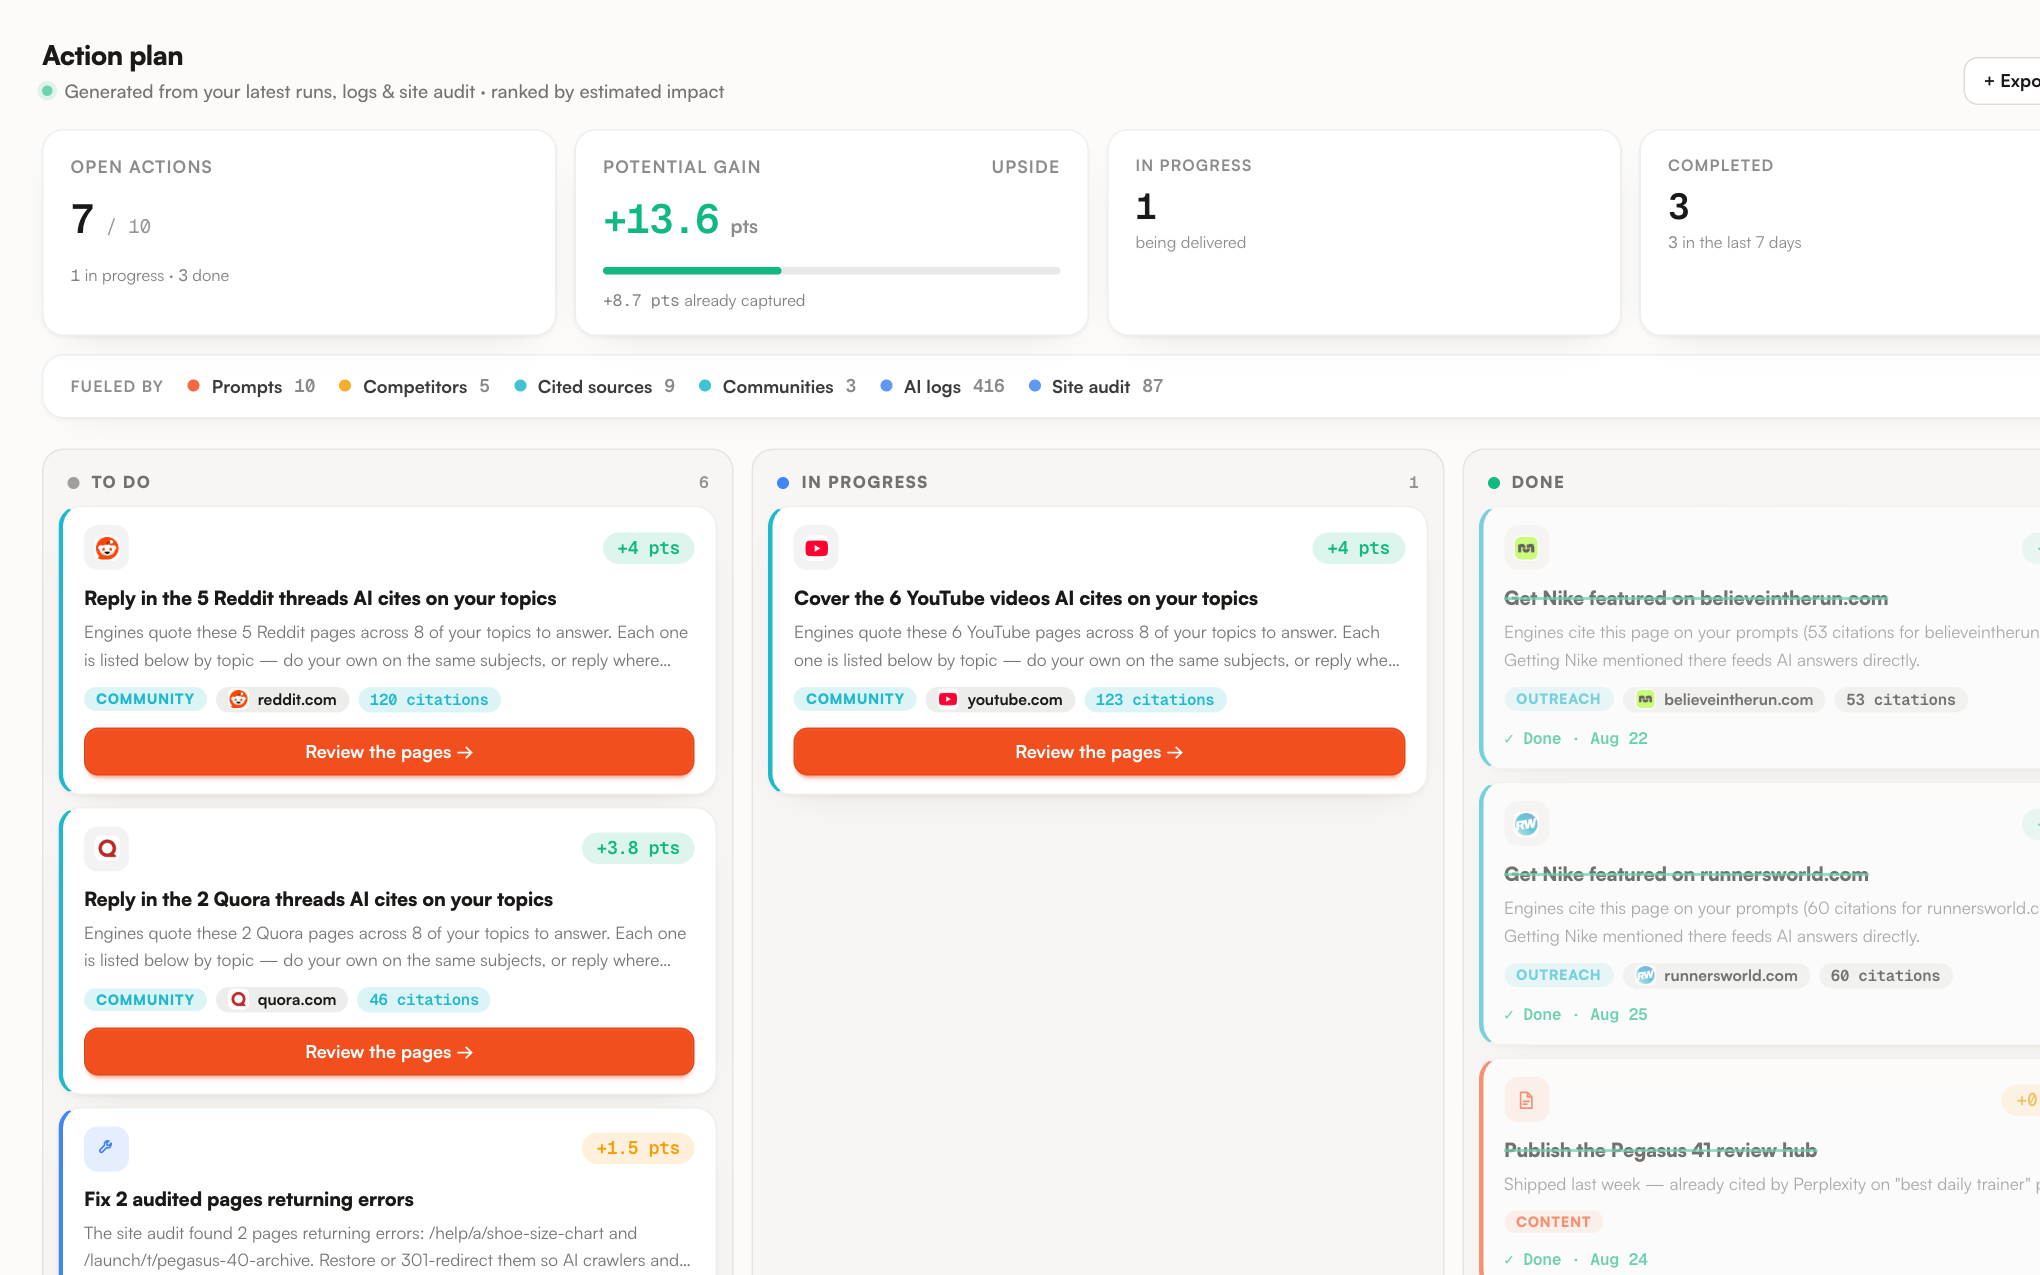Image resolution: width=2040 pixels, height=1275 pixels.
Task: Click the small icon in runnersworld.com chip
Action: tap(1645, 975)
